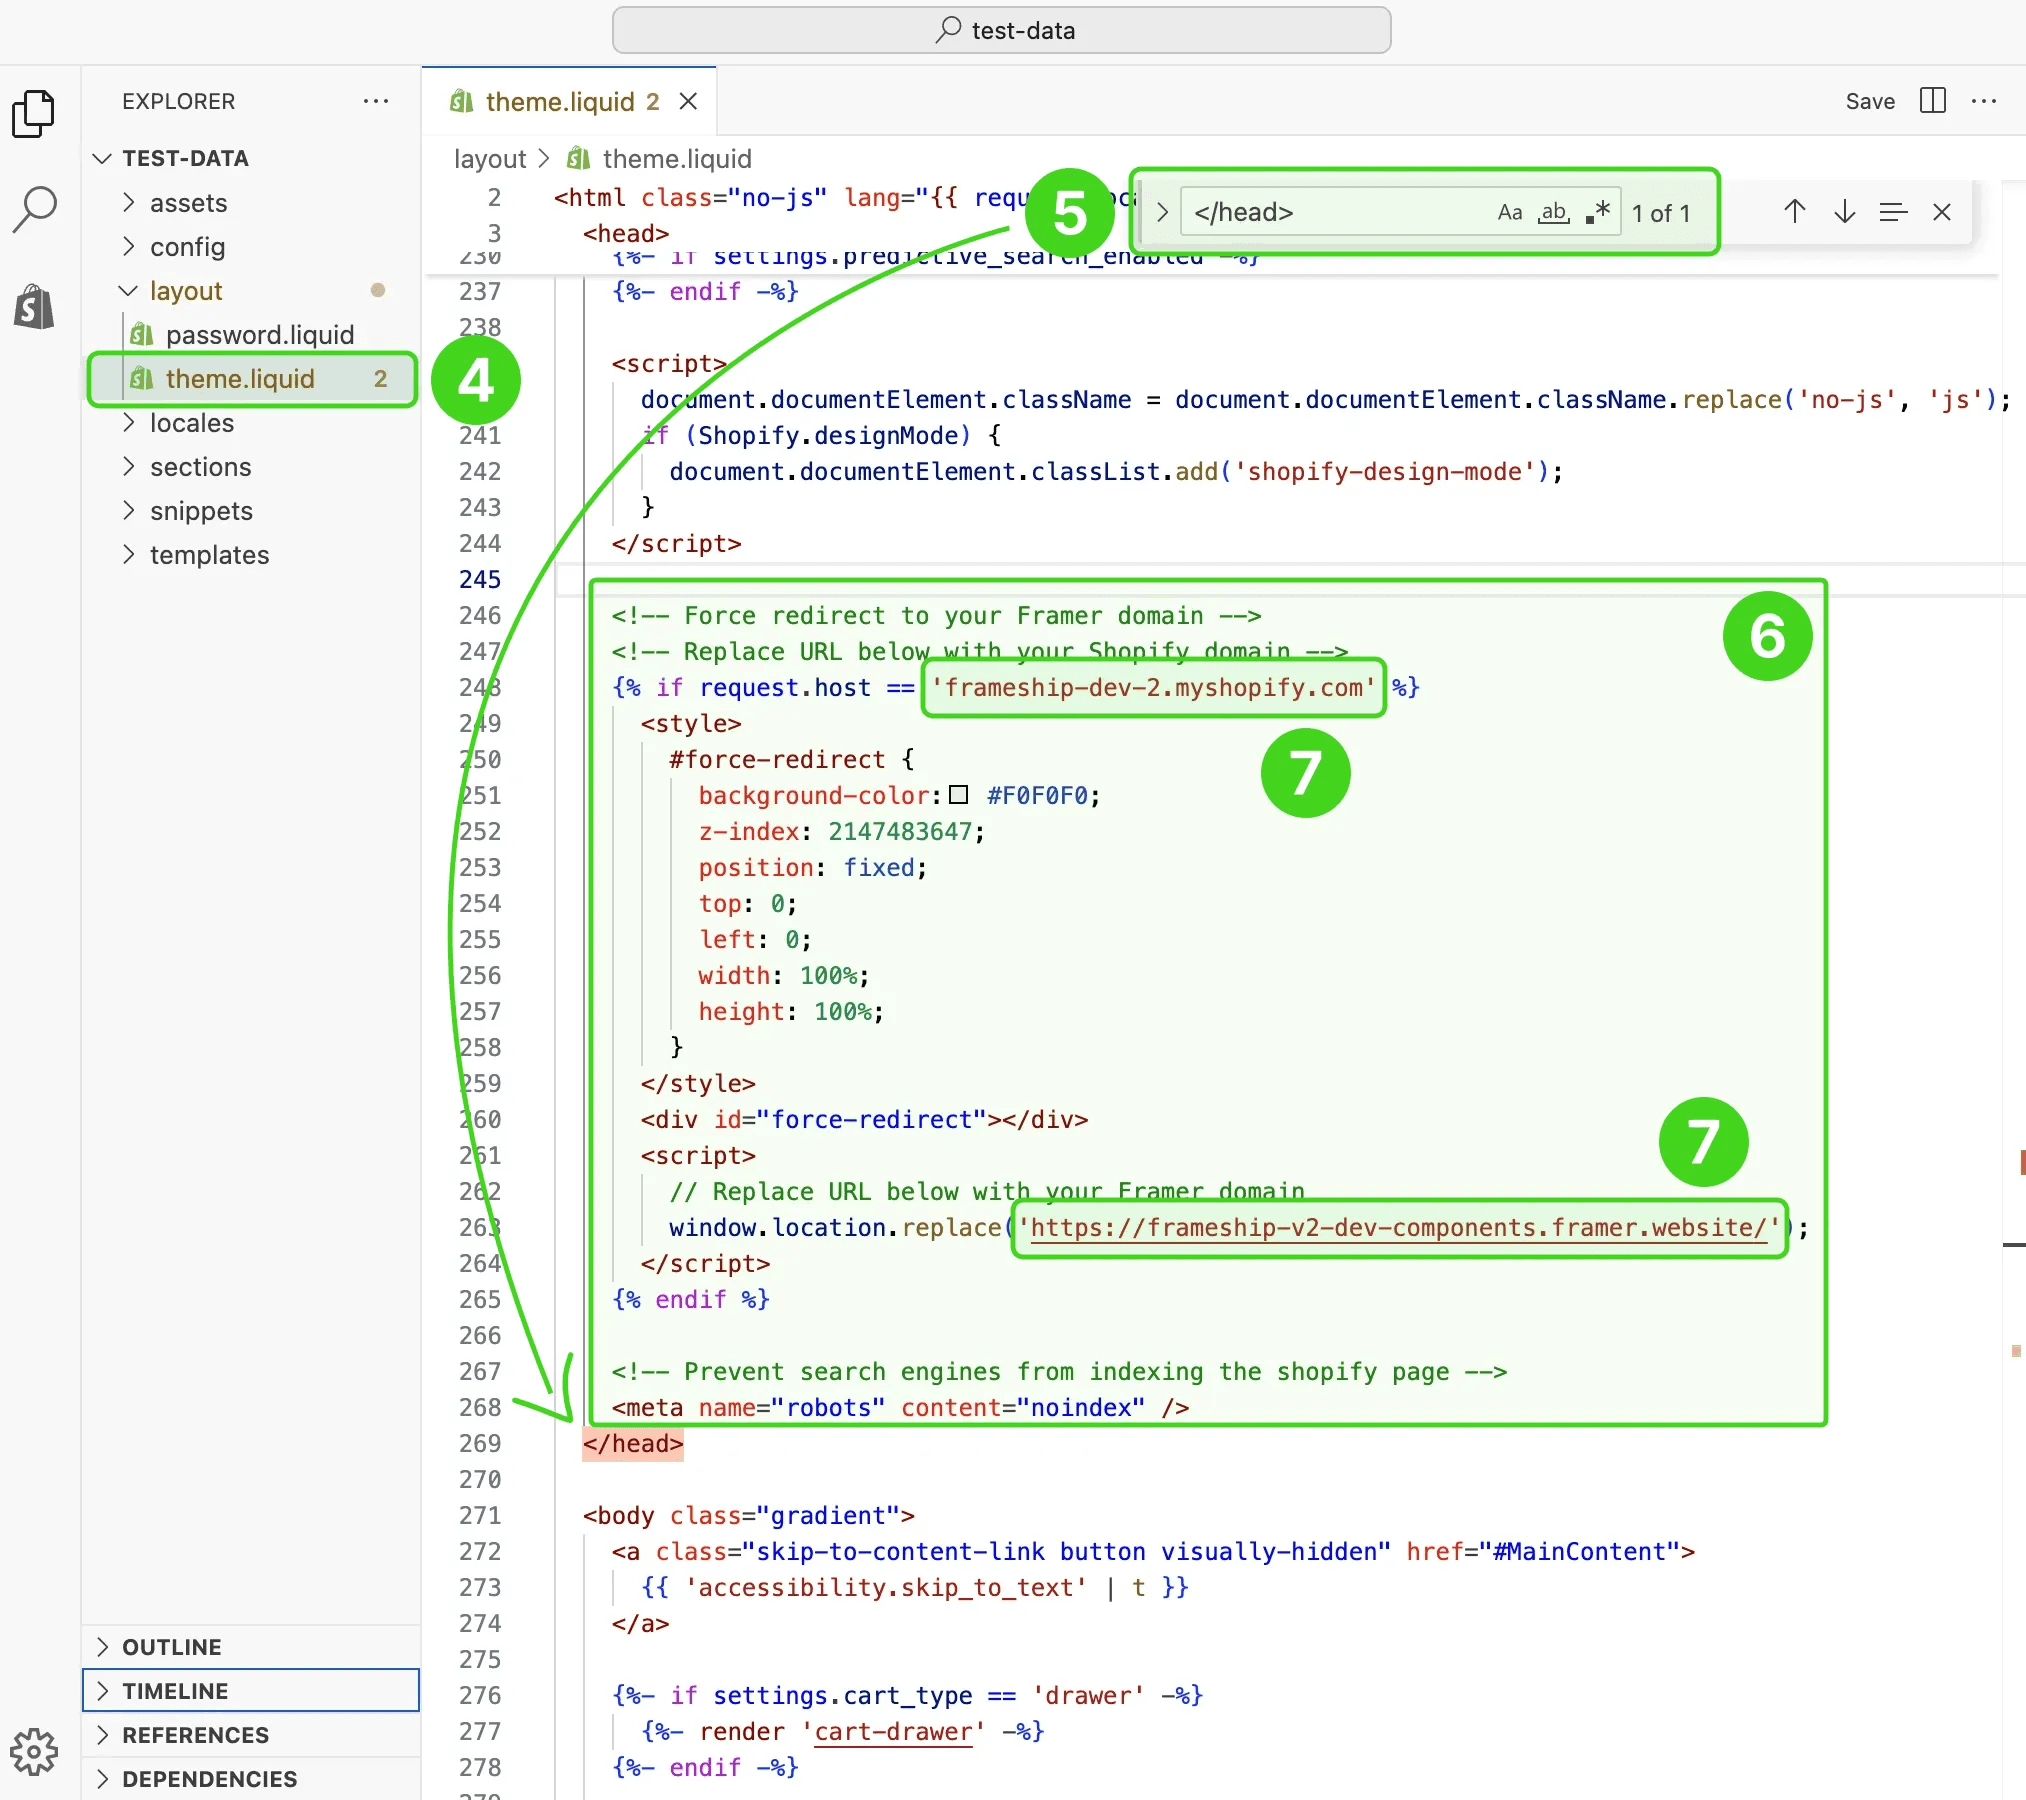Open the Manage gear icon
Viewport: 2026px width, 1800px height.
(x=34, y=1751)
